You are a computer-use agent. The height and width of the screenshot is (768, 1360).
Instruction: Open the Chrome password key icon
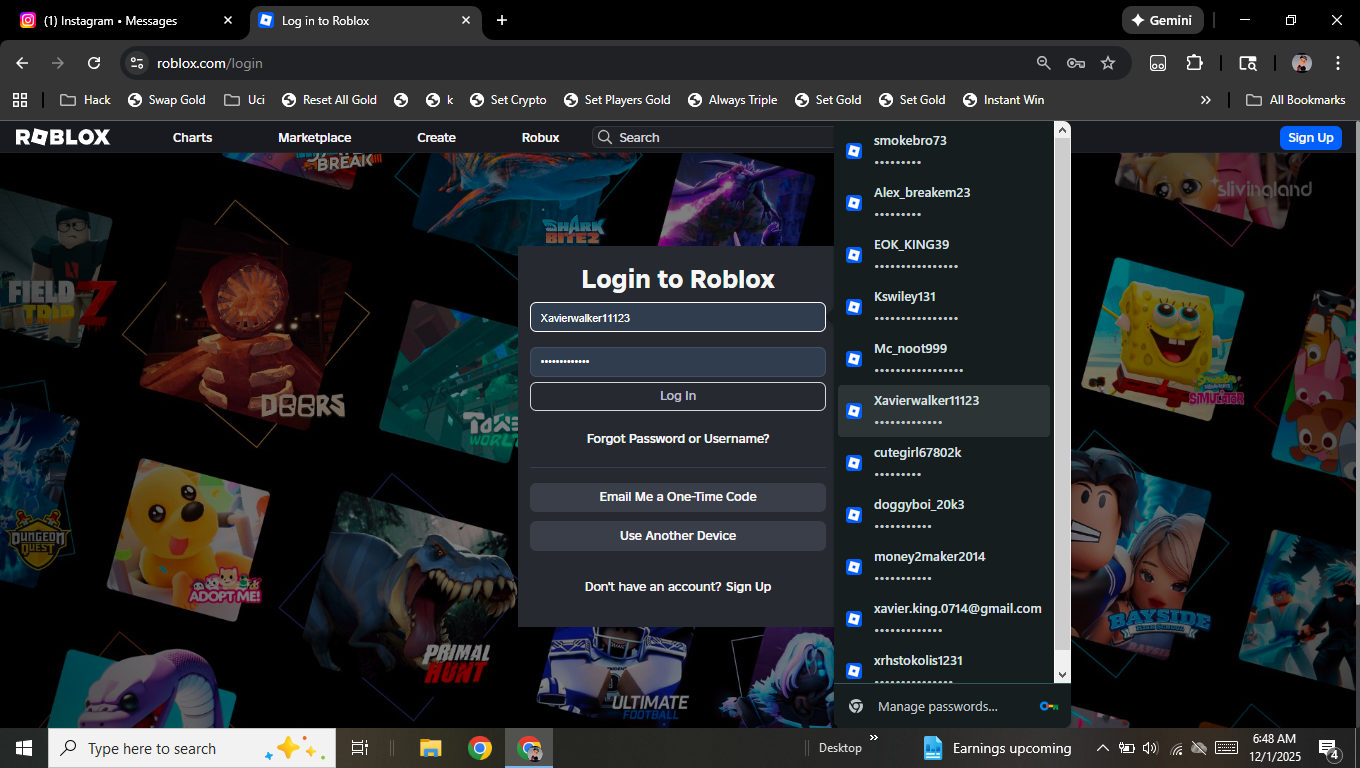(x=1076, y=63)
